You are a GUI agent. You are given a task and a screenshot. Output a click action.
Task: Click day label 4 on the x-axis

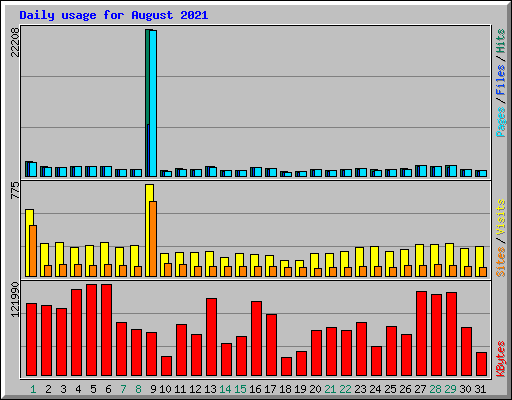[x=78, y=389]
